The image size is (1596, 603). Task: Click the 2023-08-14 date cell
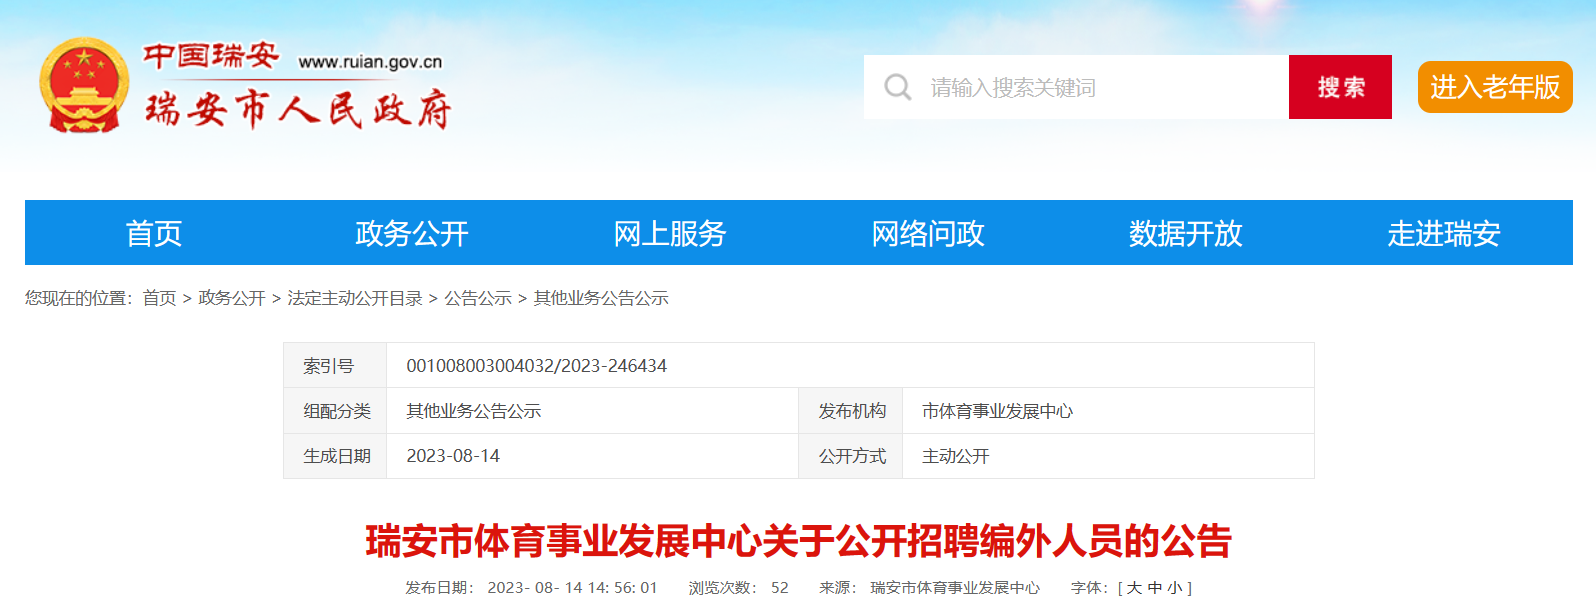click(x=592, y=456)
